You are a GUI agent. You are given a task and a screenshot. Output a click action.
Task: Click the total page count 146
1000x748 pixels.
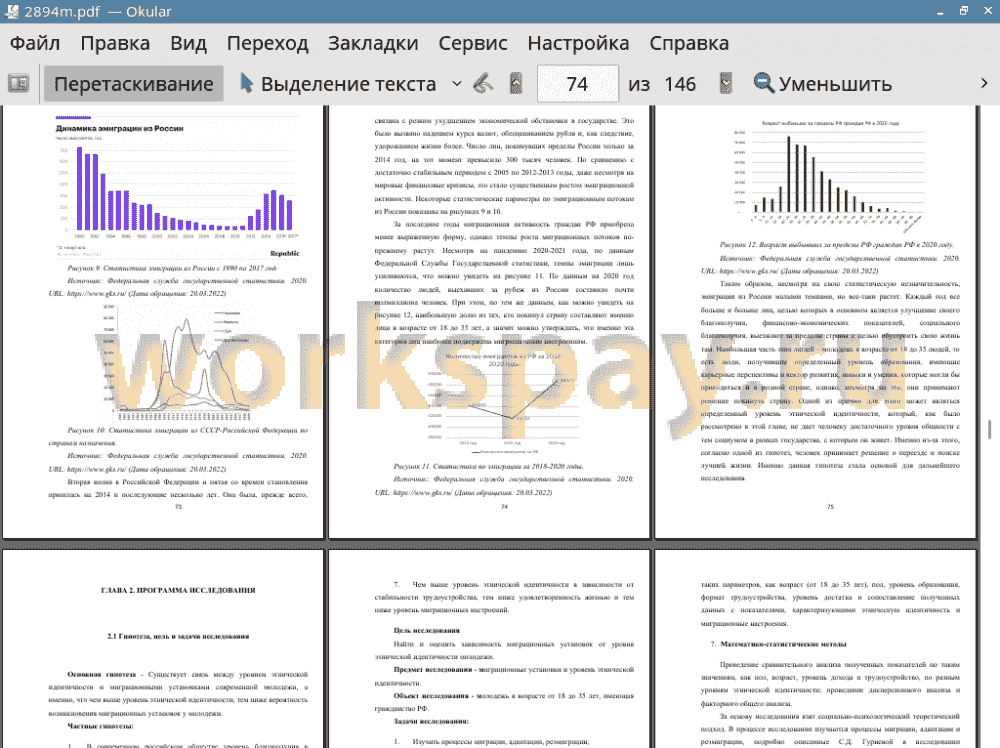pos(680,84)
